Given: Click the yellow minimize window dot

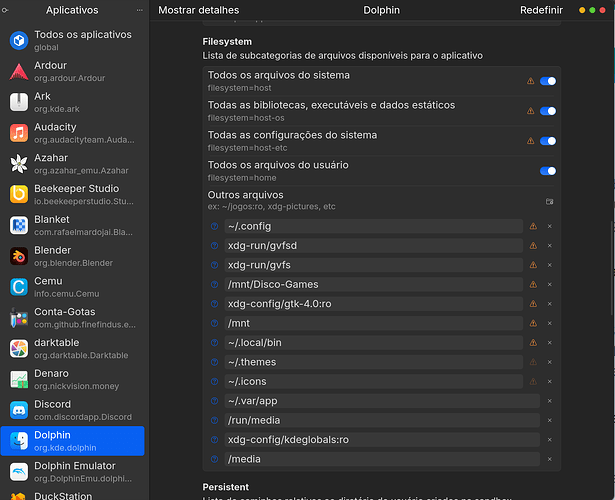Looking at the screenshot, I should click(582, 10).
